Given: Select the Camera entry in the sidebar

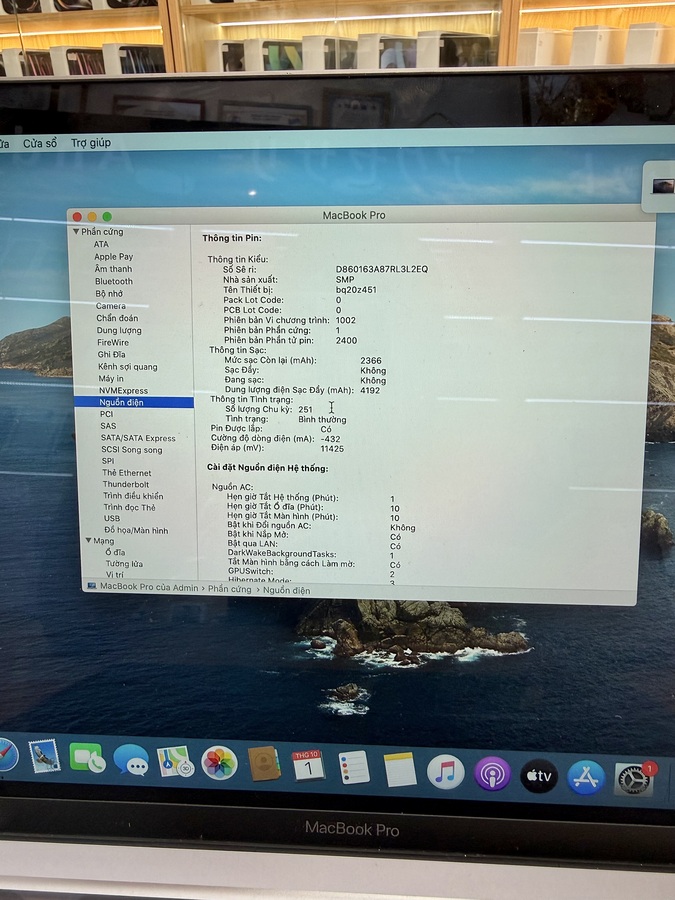Looking at the screenshot, I should 110,306.
